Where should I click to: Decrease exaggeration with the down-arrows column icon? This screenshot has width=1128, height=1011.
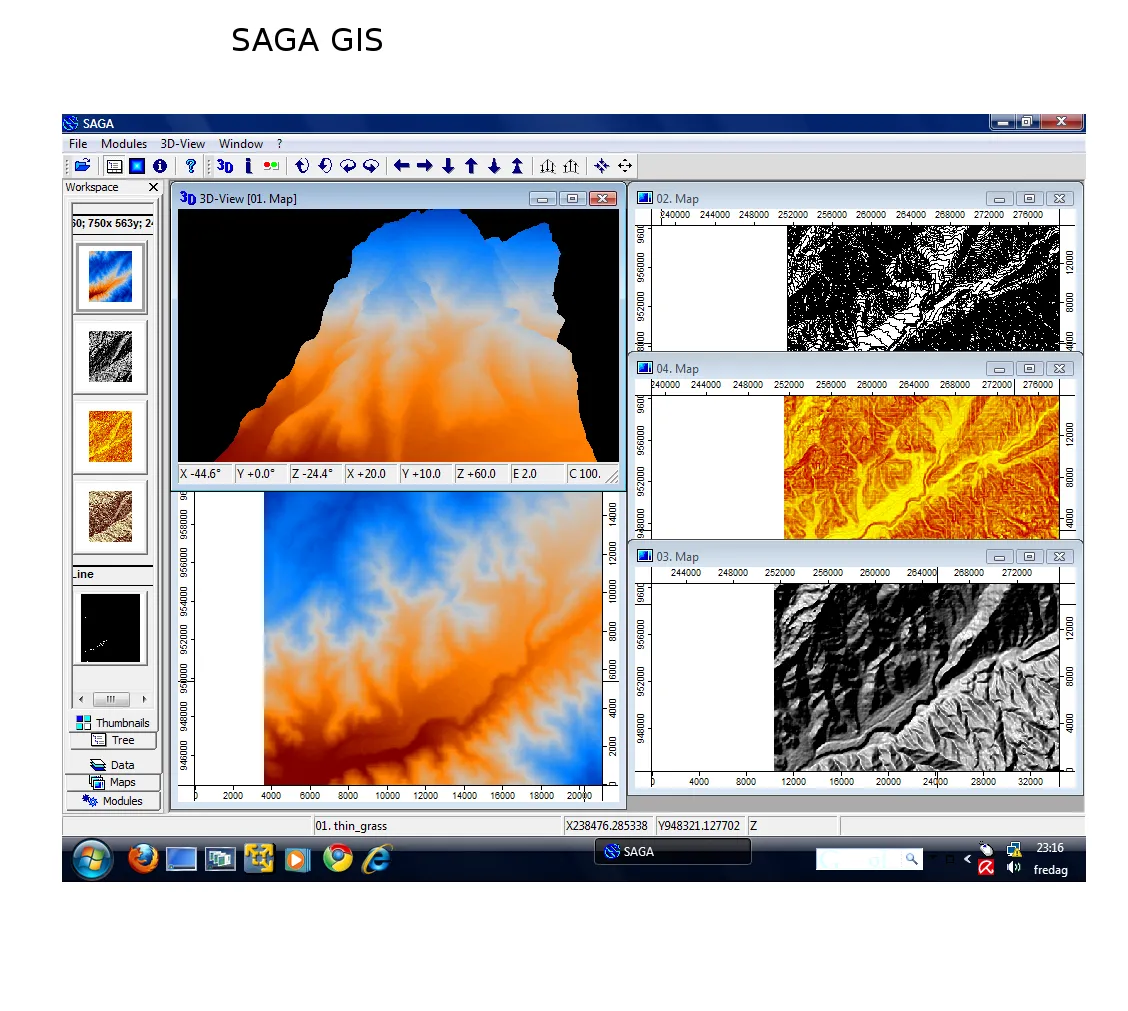[548, 166]
